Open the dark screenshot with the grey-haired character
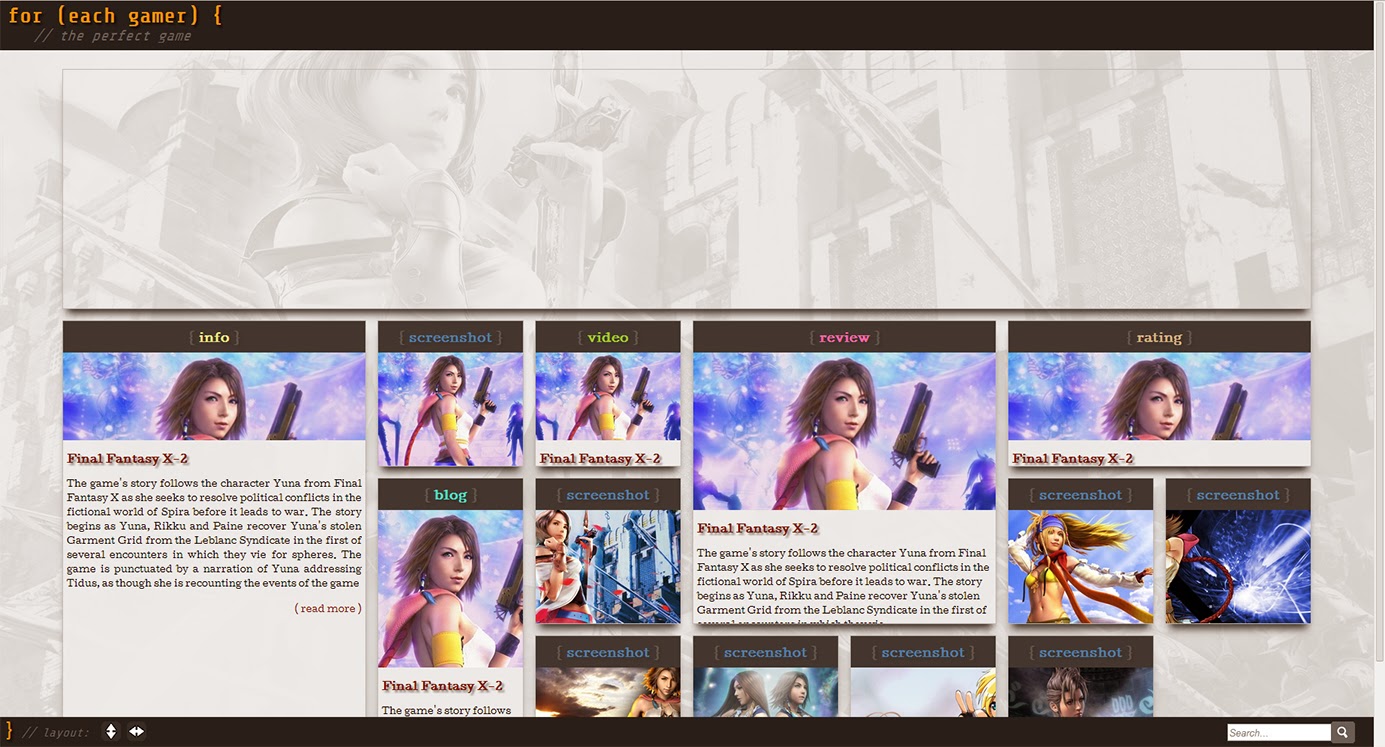This screenshot has height=747, width=1385. pos(1080,692)
